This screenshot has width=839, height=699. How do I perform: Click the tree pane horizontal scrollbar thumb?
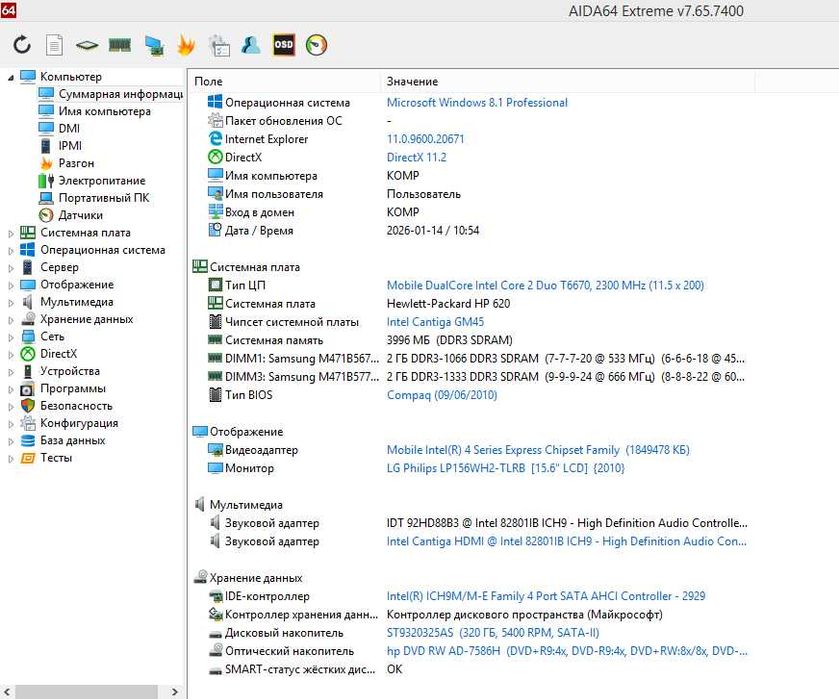(86, 692)
